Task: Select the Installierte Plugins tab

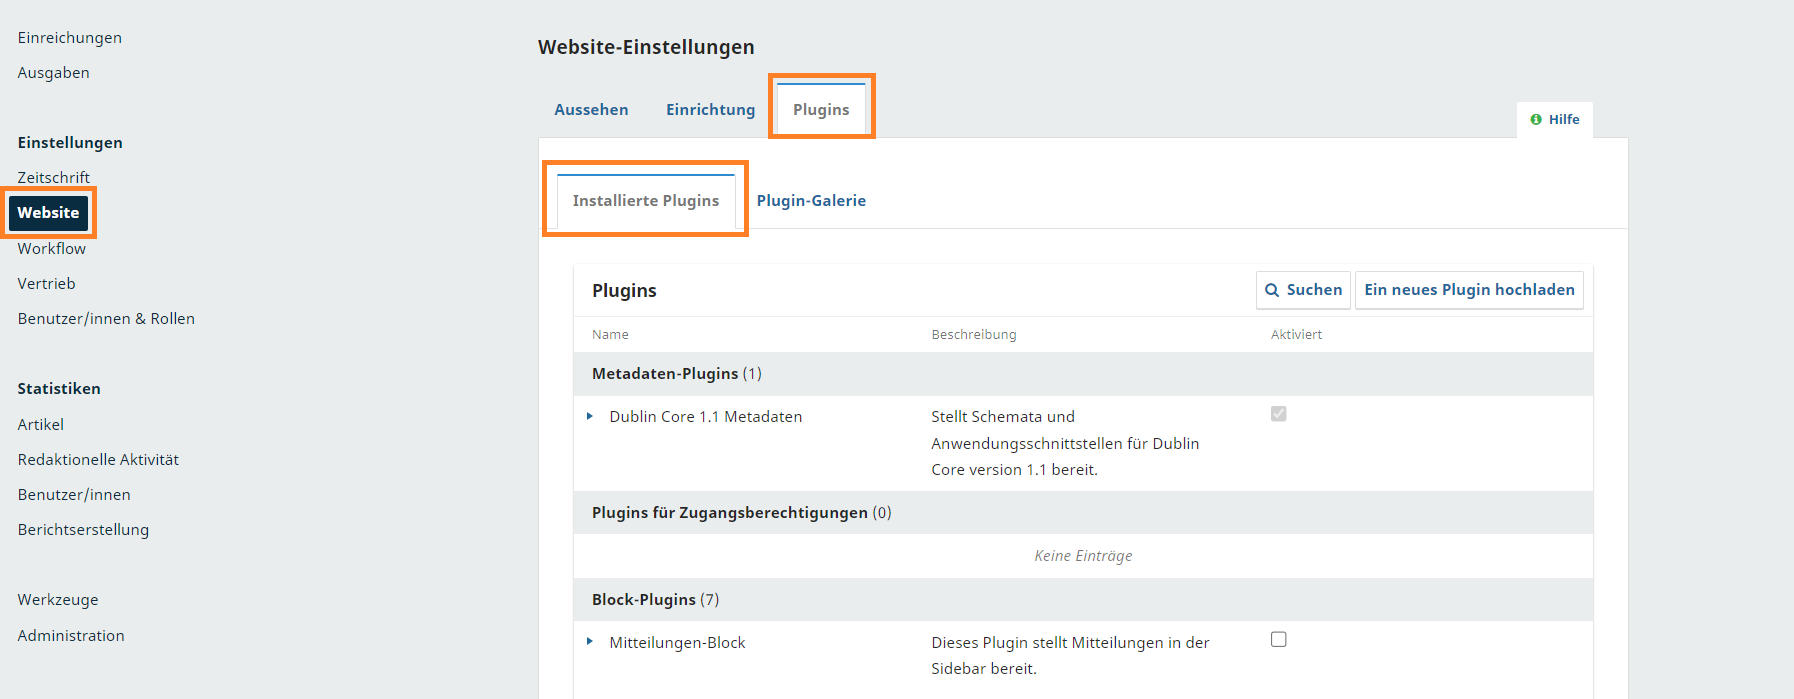Action: pos(645,201)
